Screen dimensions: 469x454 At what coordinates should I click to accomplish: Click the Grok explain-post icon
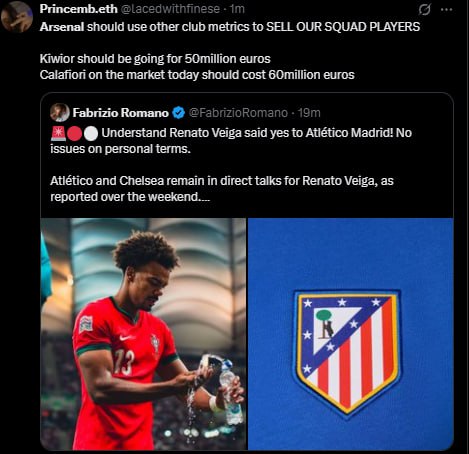pos(424,10)
